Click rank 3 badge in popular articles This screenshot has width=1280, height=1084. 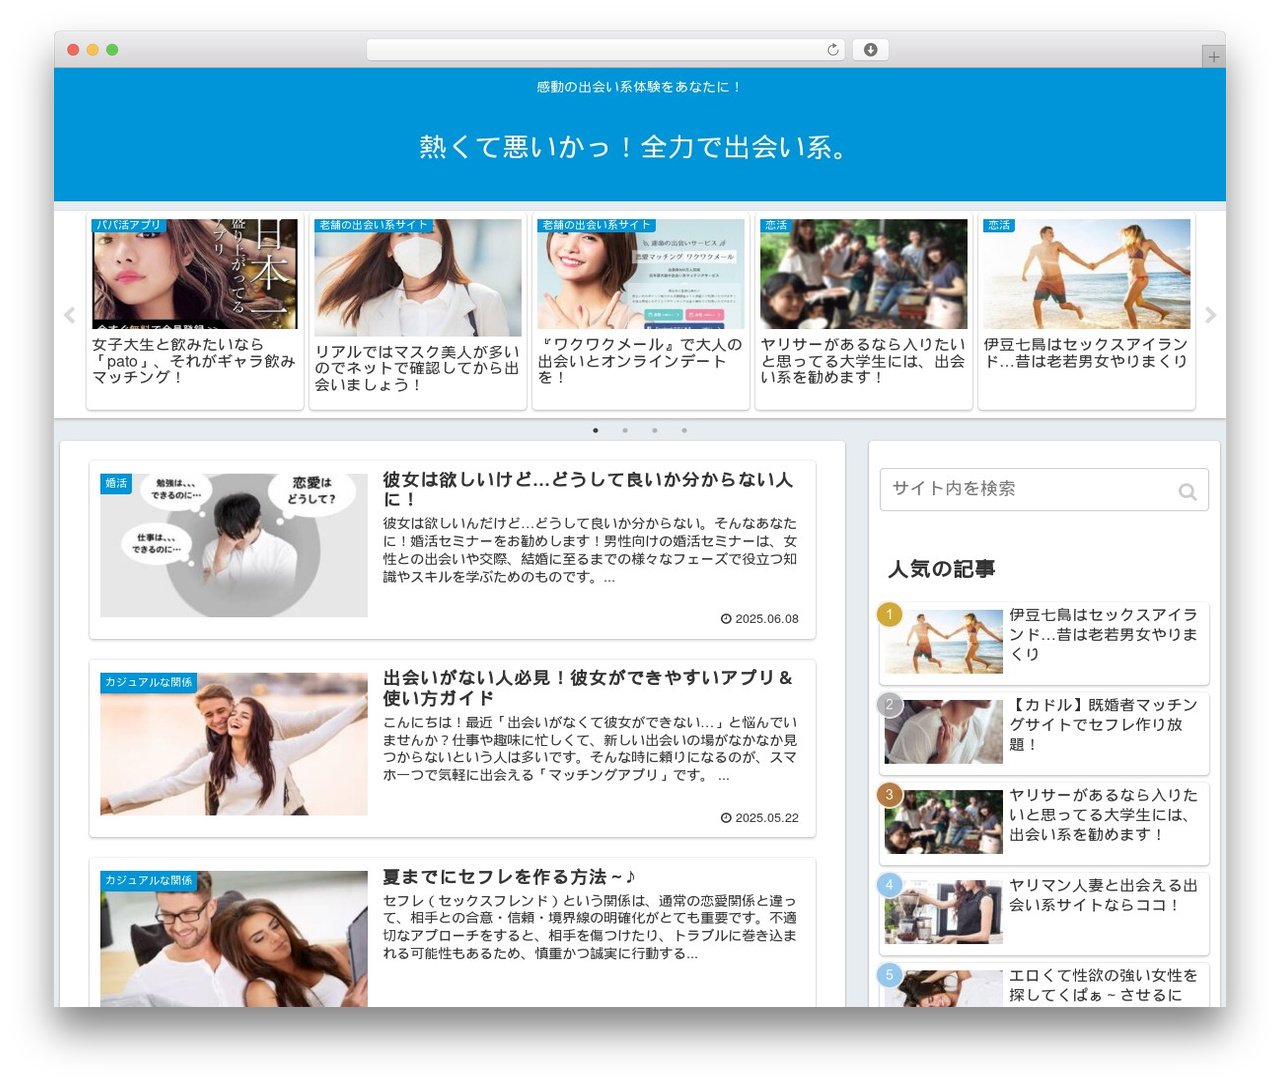click(x=889, y=794)
